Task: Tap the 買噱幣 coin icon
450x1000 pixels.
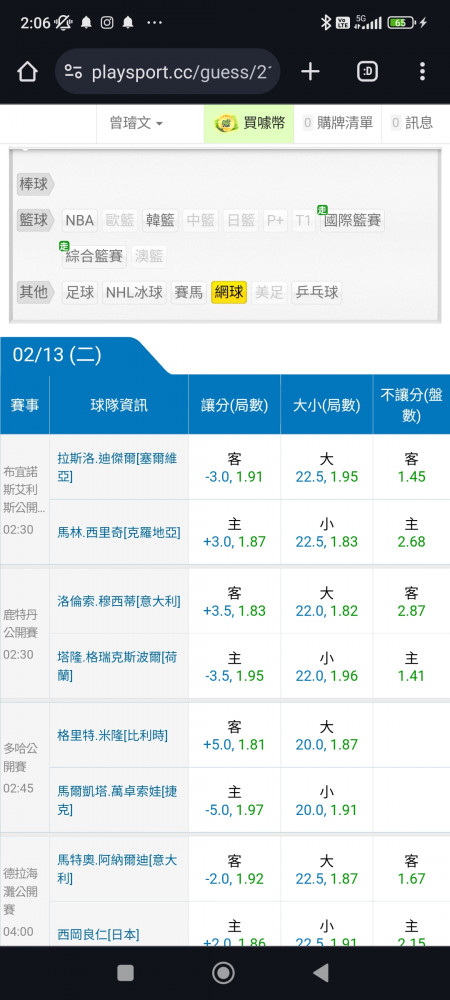Action: (226, 123)
